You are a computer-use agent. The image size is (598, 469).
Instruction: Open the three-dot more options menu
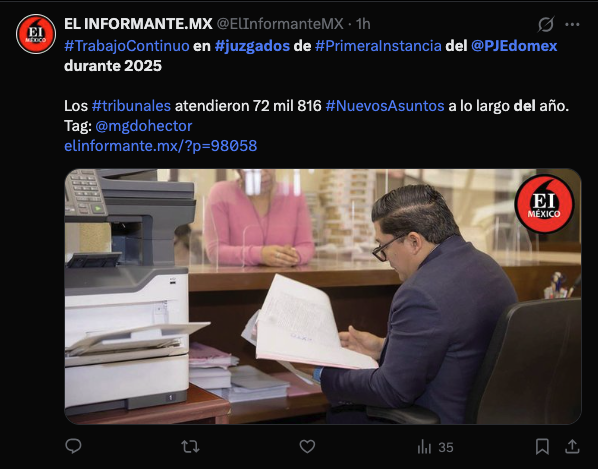coord(572,24)
